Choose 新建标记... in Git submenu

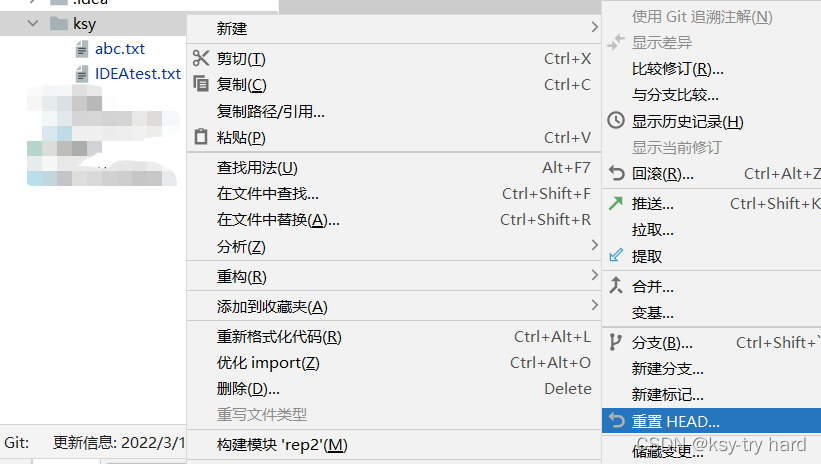[x=712, y=394]
